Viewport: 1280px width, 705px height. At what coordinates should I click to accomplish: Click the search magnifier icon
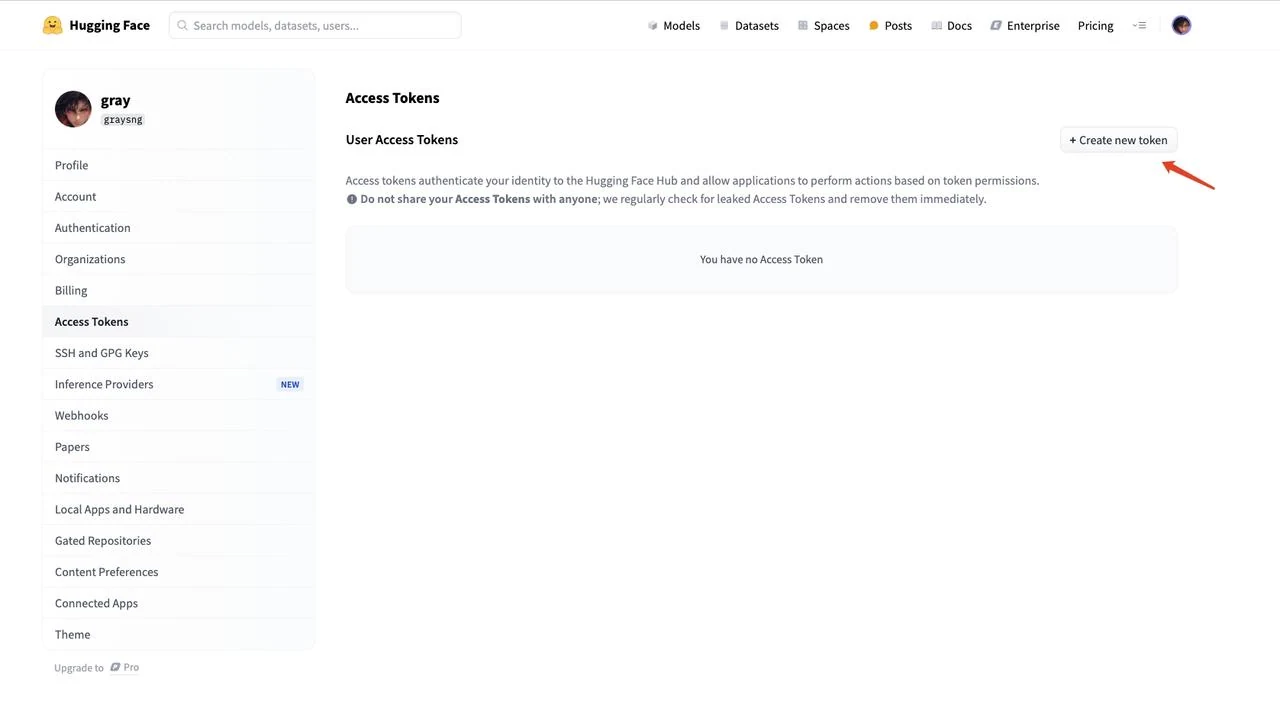[182, 25]
